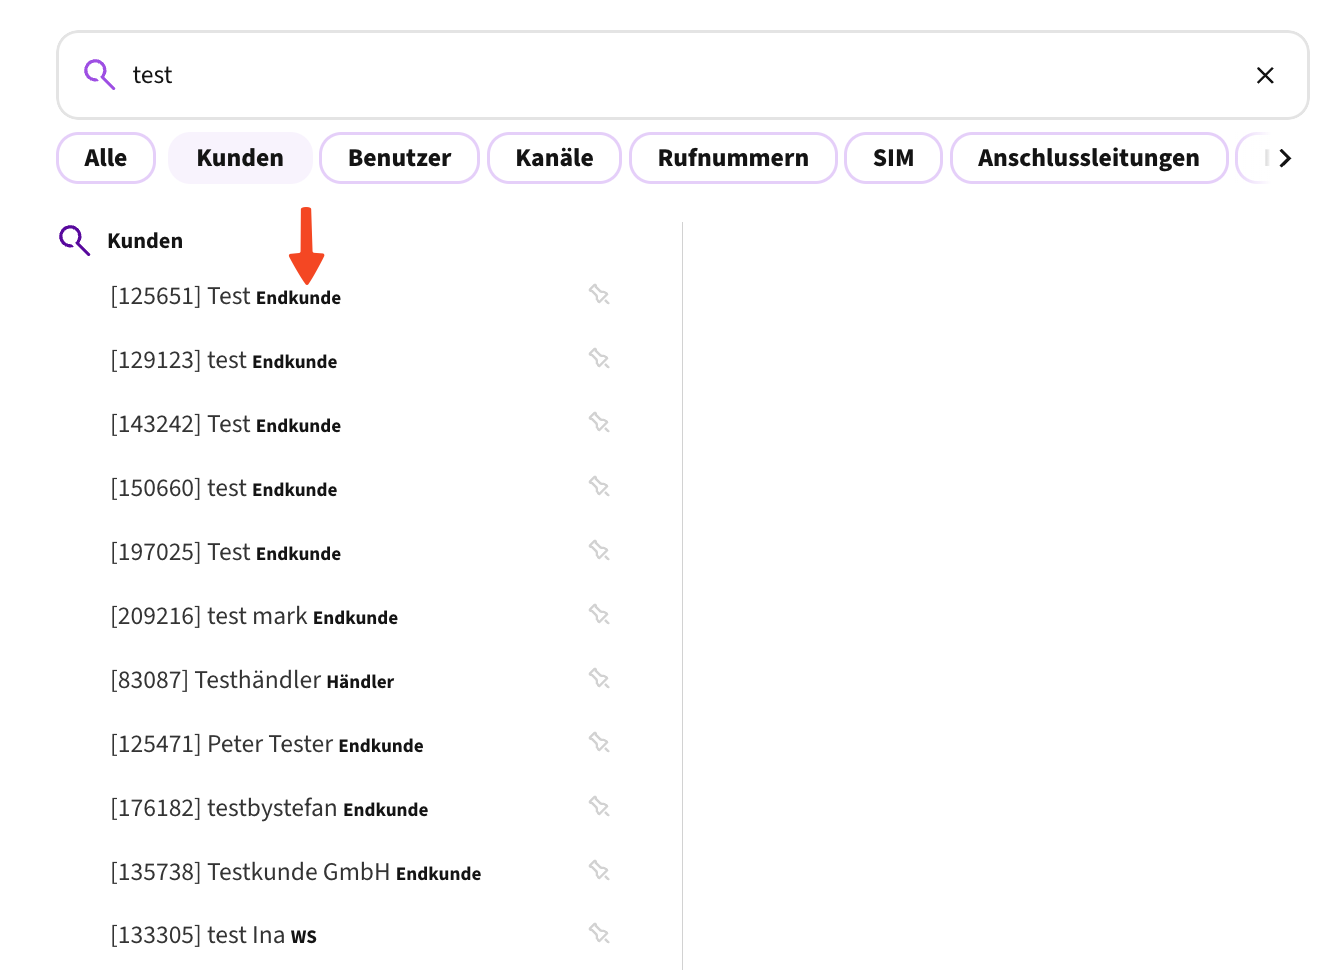Pin the customer [125651] Test
This screenshot has width=1328, height=970.
click(x=599, y=294)
